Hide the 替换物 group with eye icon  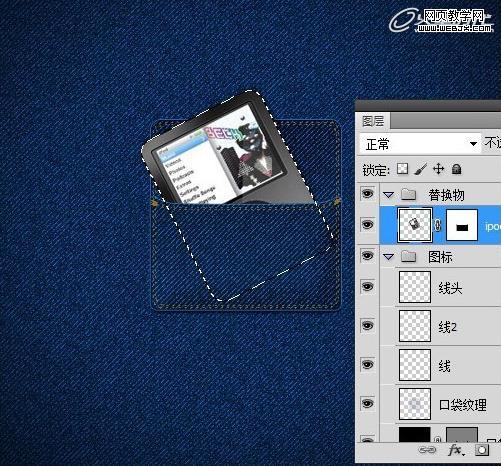pyautogui.click(x=367, y=194)
